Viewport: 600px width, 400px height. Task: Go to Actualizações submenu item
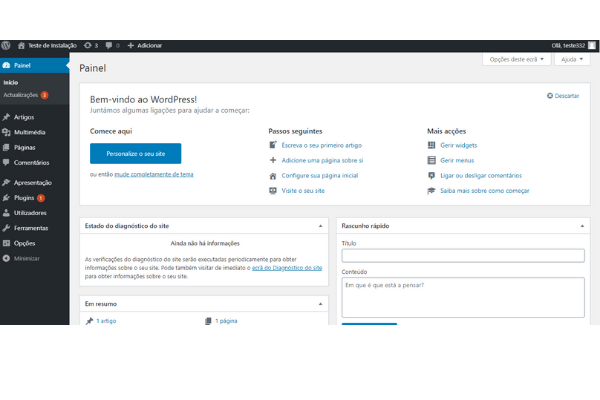[x=21, y=95]
